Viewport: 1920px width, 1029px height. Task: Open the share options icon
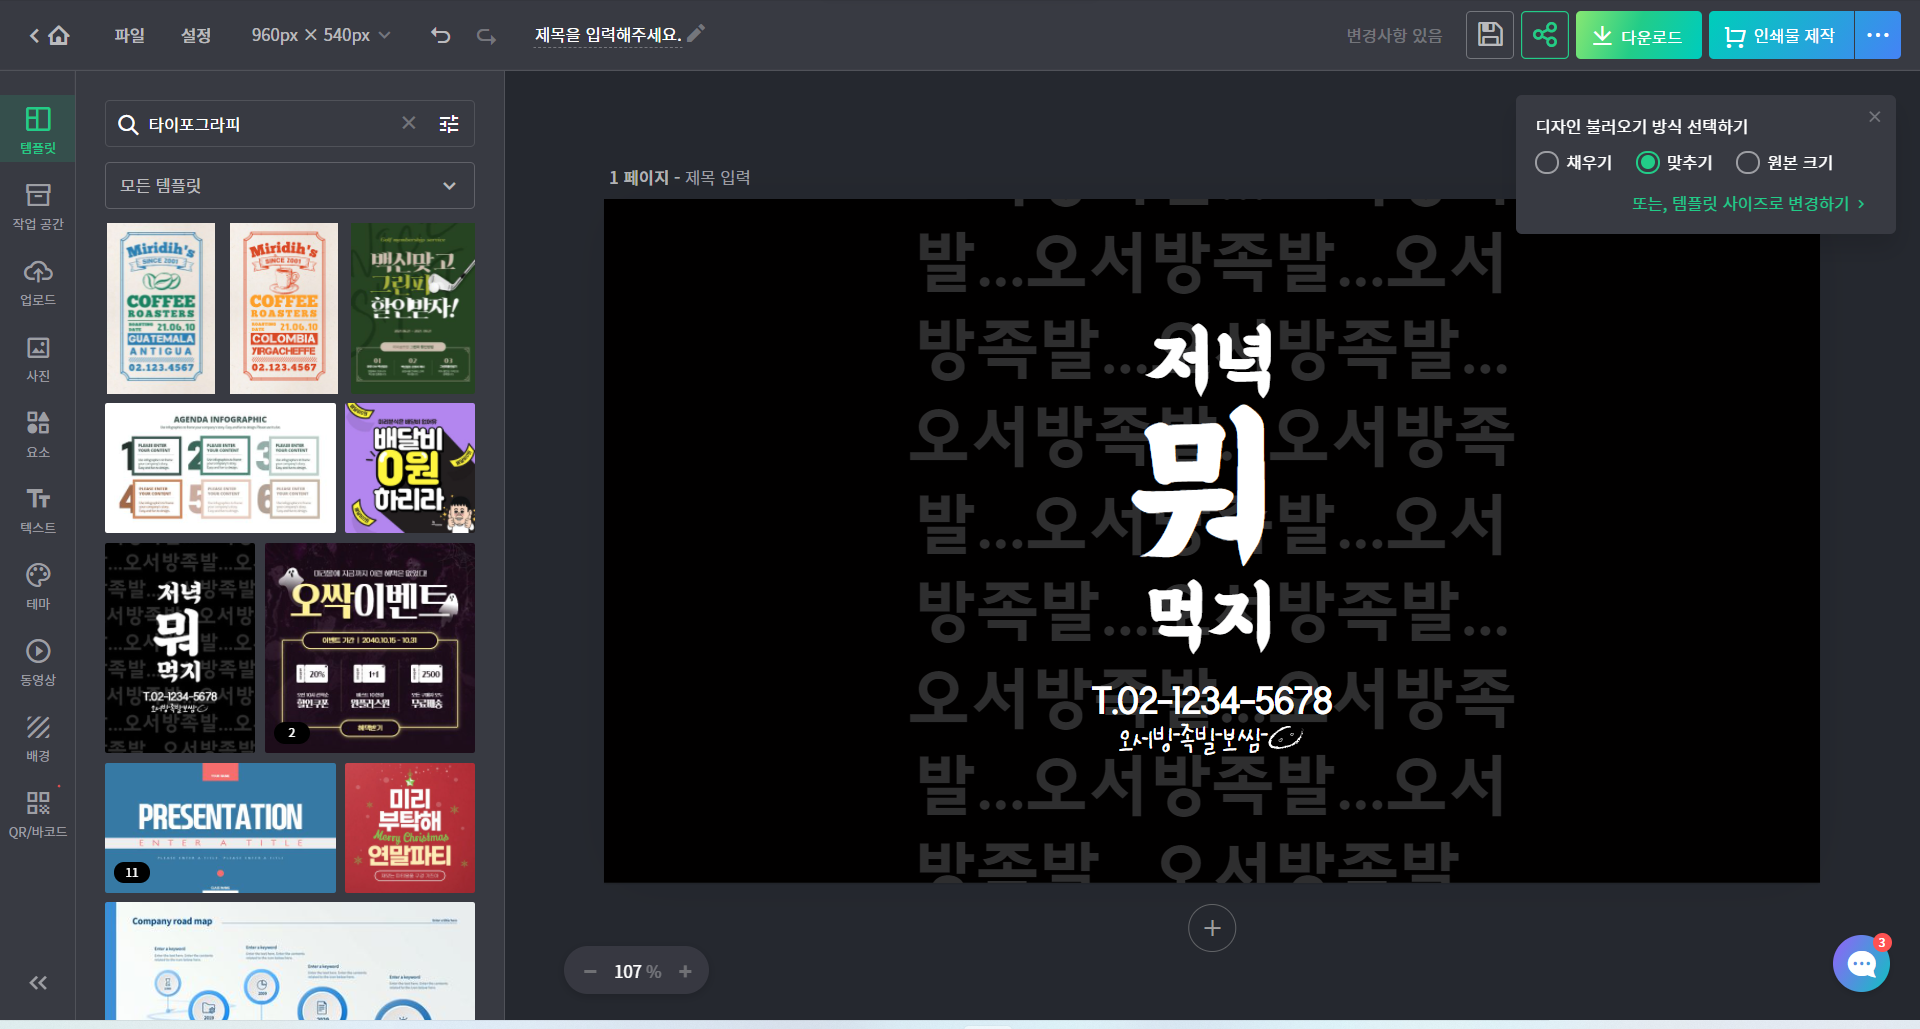coord(1545,35)
